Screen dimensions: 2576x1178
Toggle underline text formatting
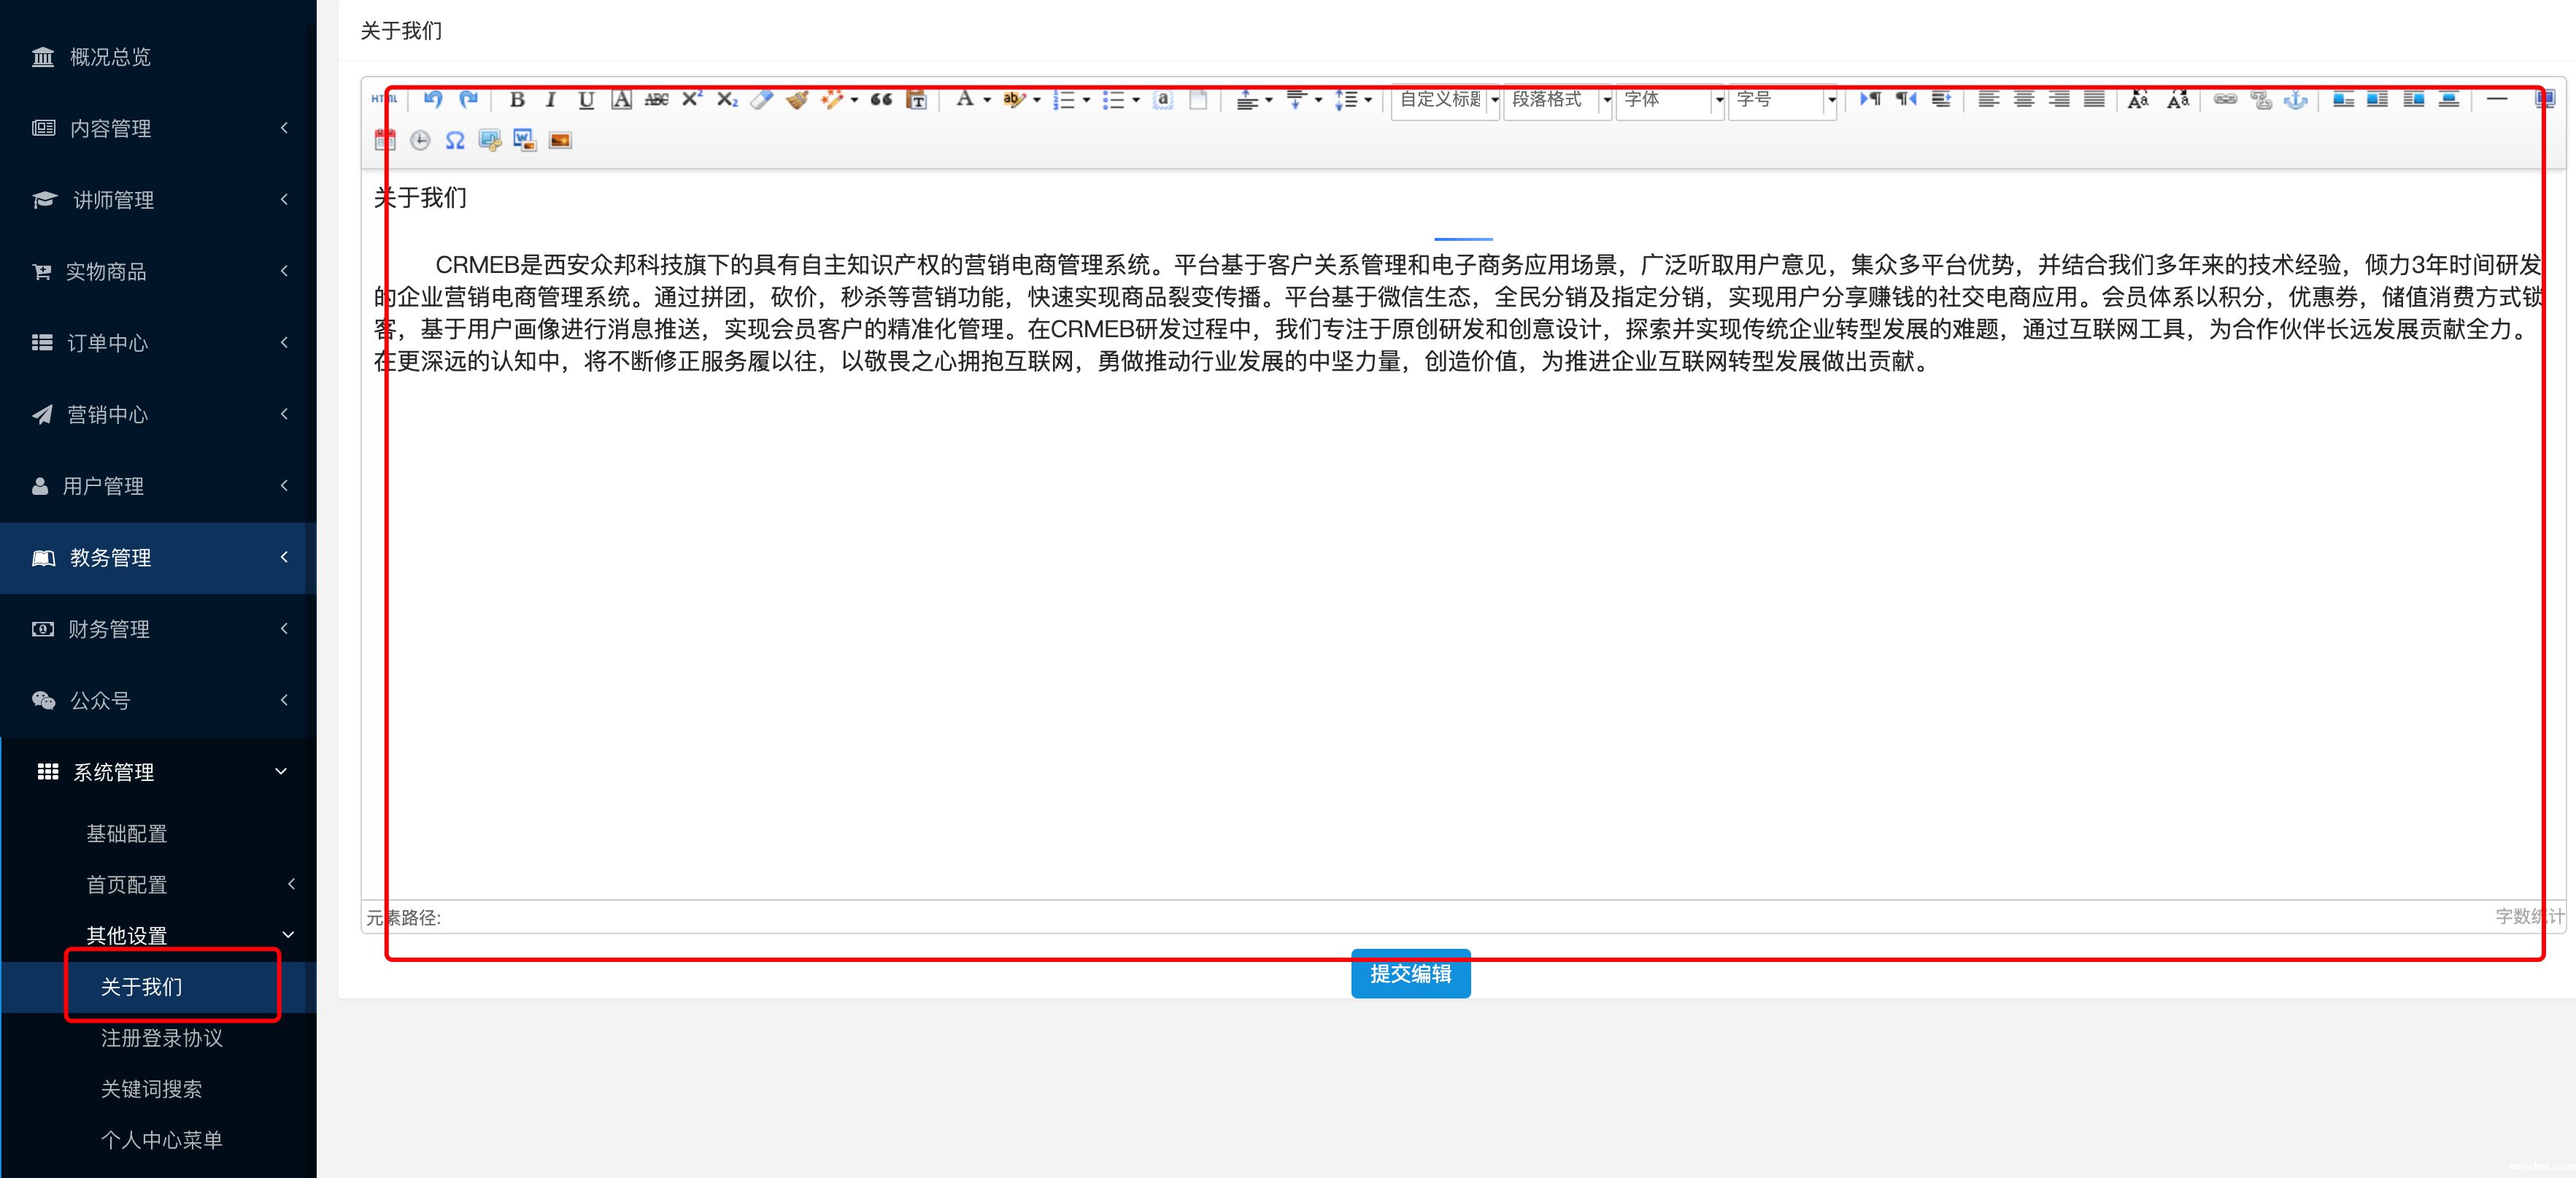(586, 99)
